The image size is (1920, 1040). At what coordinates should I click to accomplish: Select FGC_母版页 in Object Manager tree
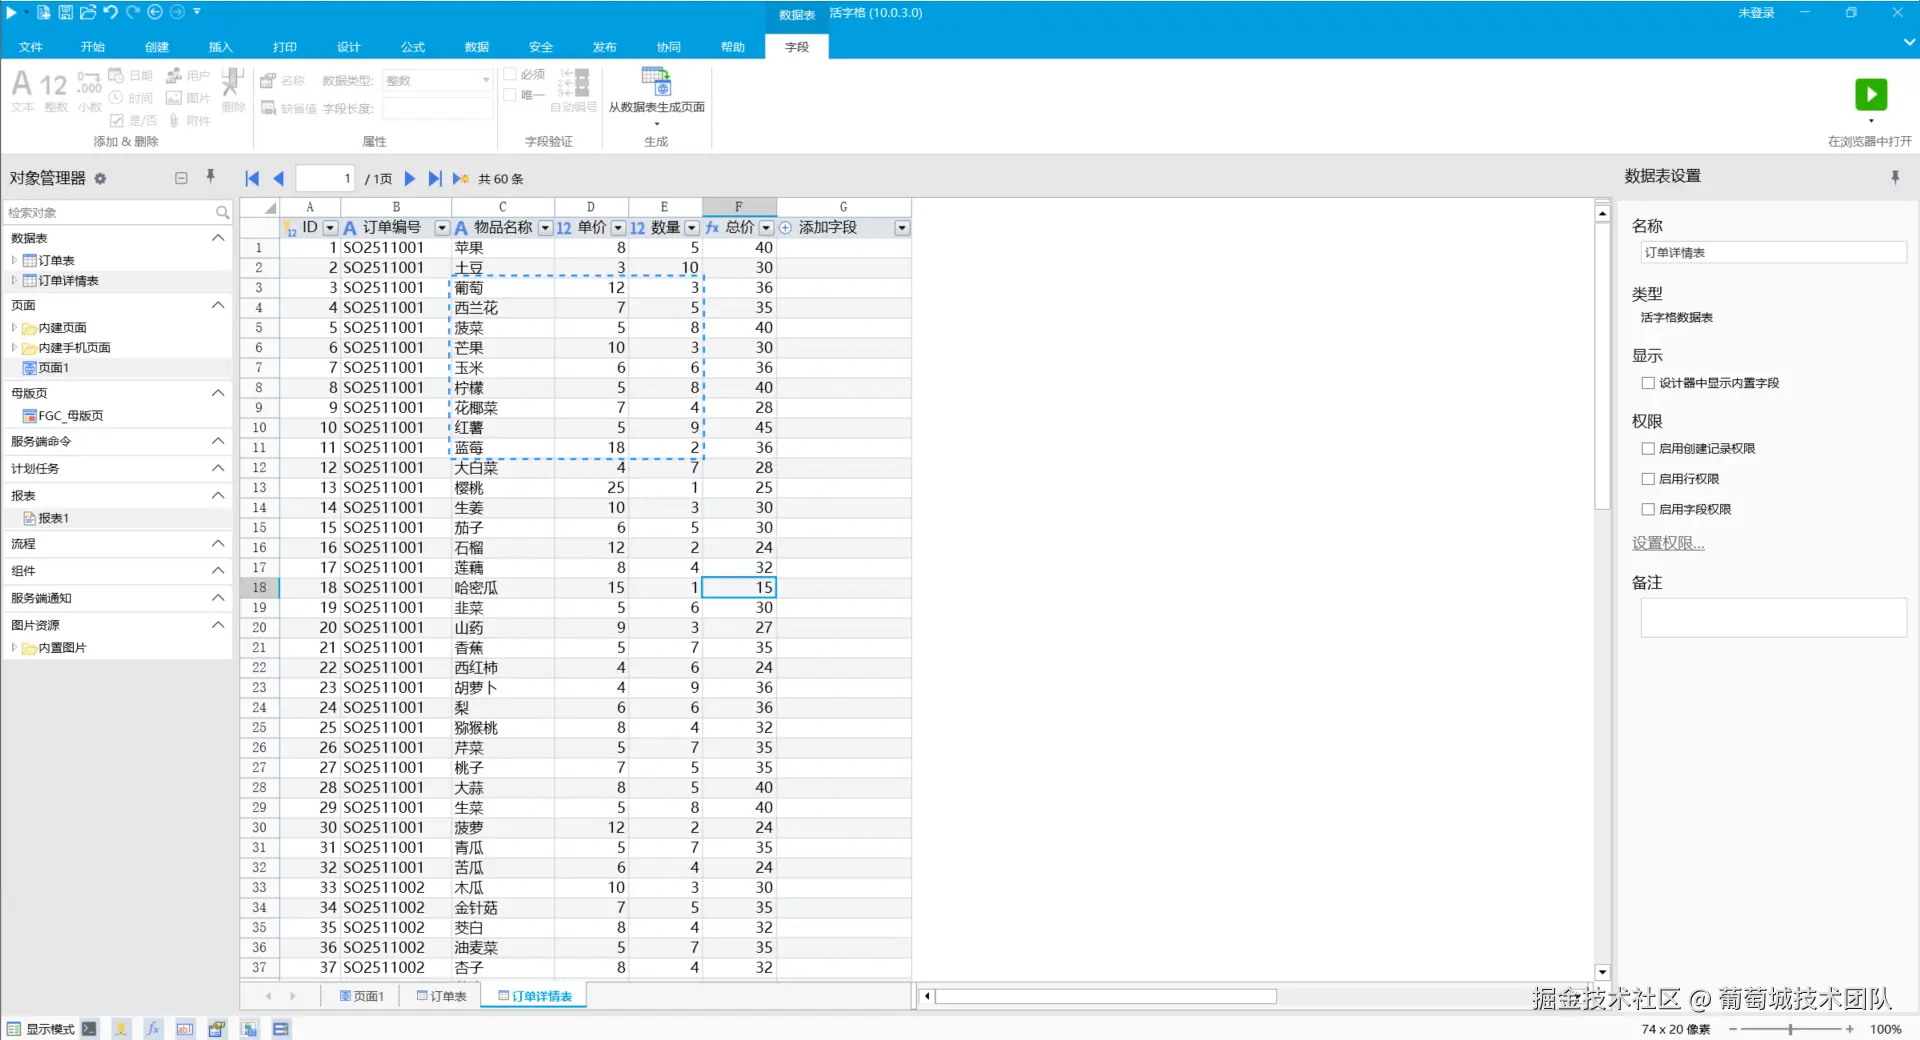(70, 416)
